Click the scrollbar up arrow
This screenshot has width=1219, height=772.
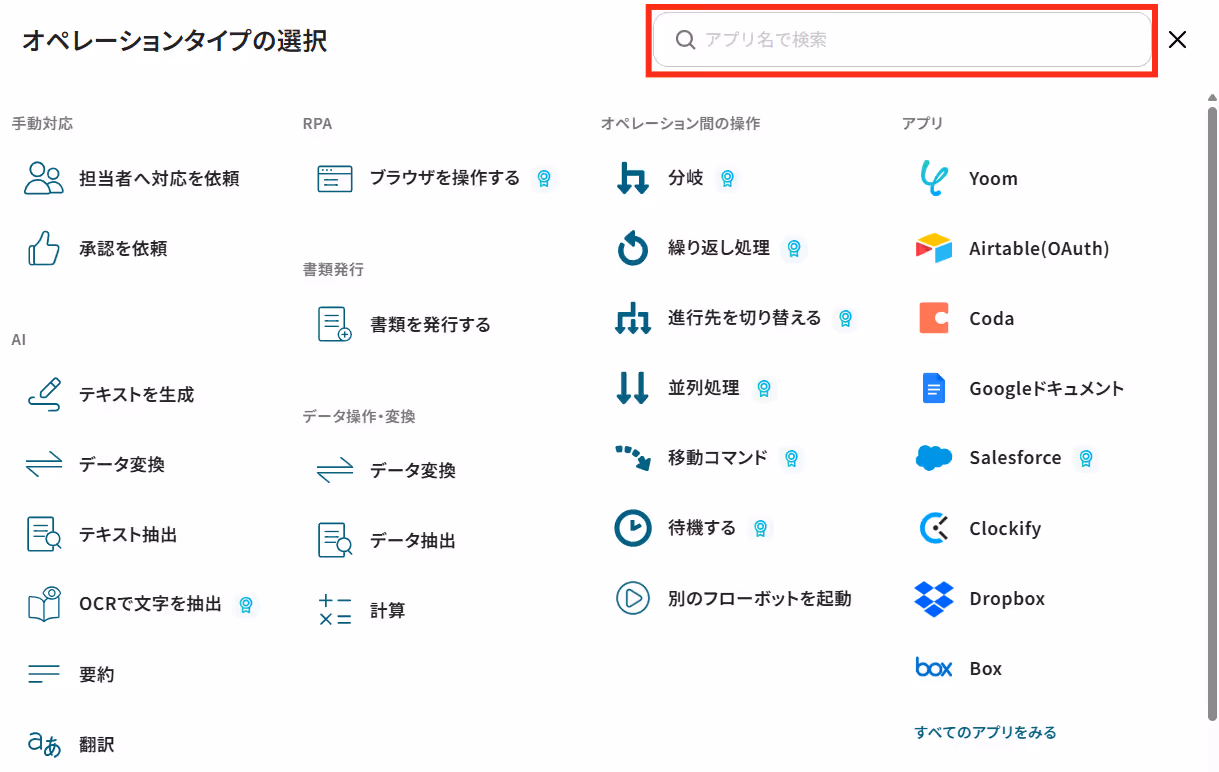1213,98
